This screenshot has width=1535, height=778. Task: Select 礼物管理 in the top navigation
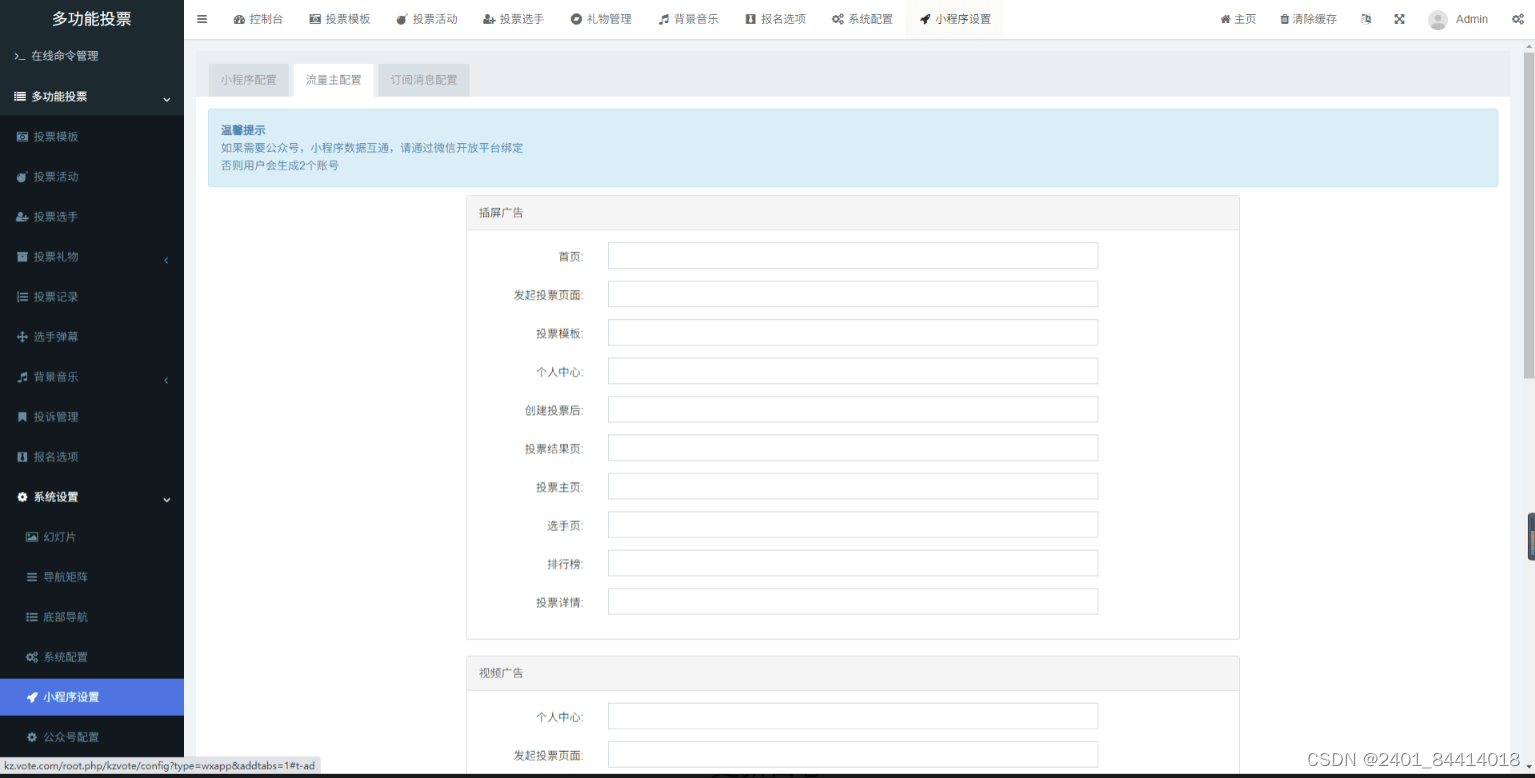pyautogui.click(x=601, y=18)
